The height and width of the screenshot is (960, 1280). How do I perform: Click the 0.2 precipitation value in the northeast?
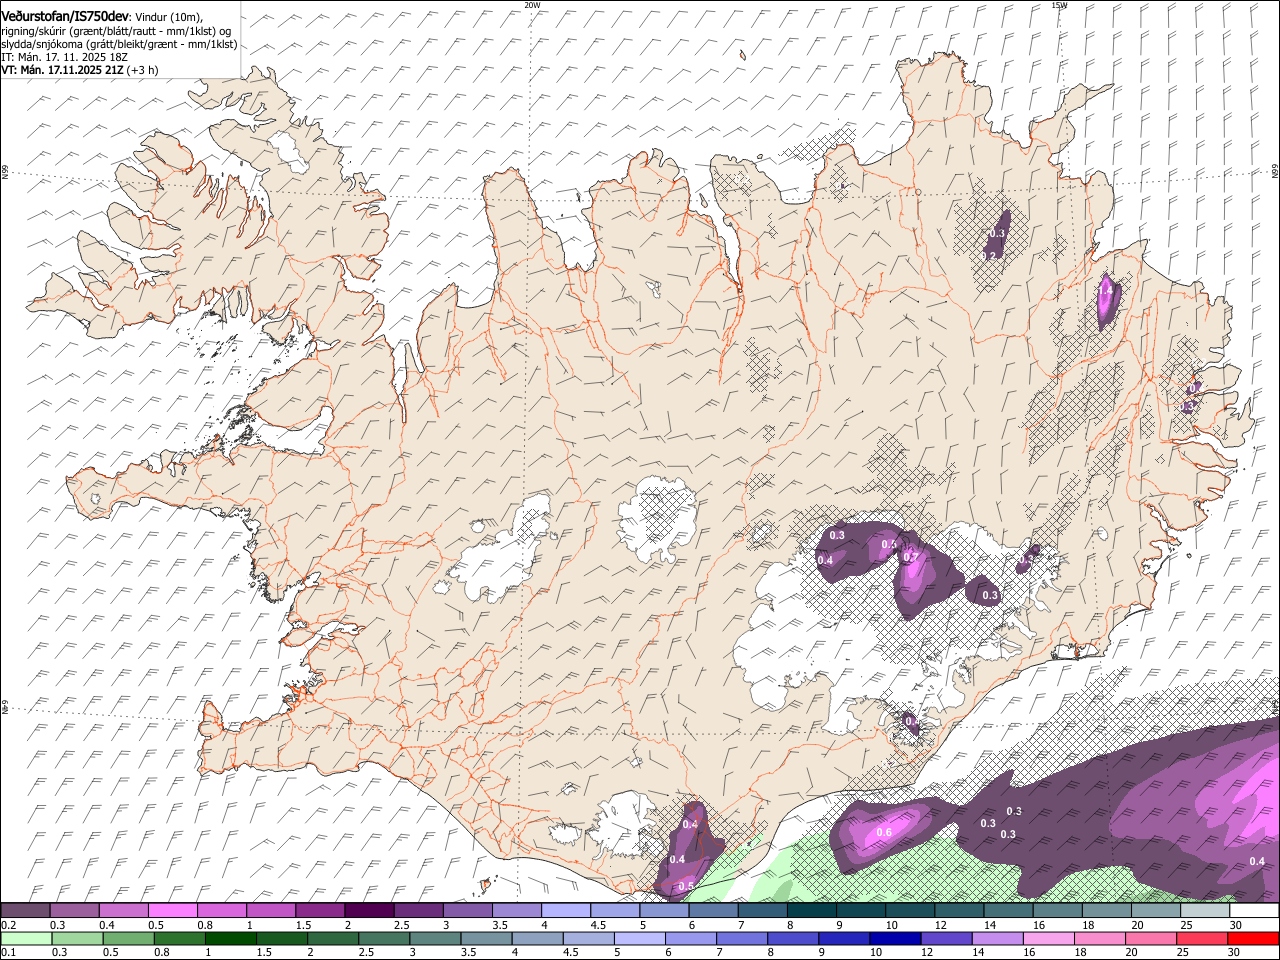pyautogui.click(x=989, y=256)
